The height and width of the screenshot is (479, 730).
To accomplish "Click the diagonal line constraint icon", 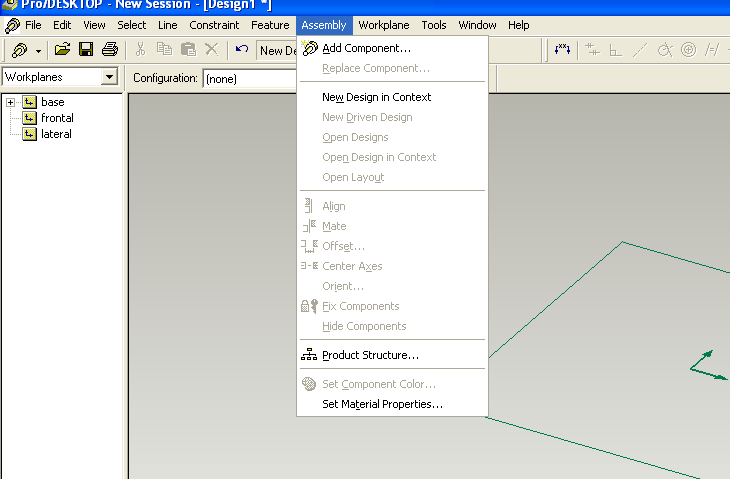I will tap(640, 50).
